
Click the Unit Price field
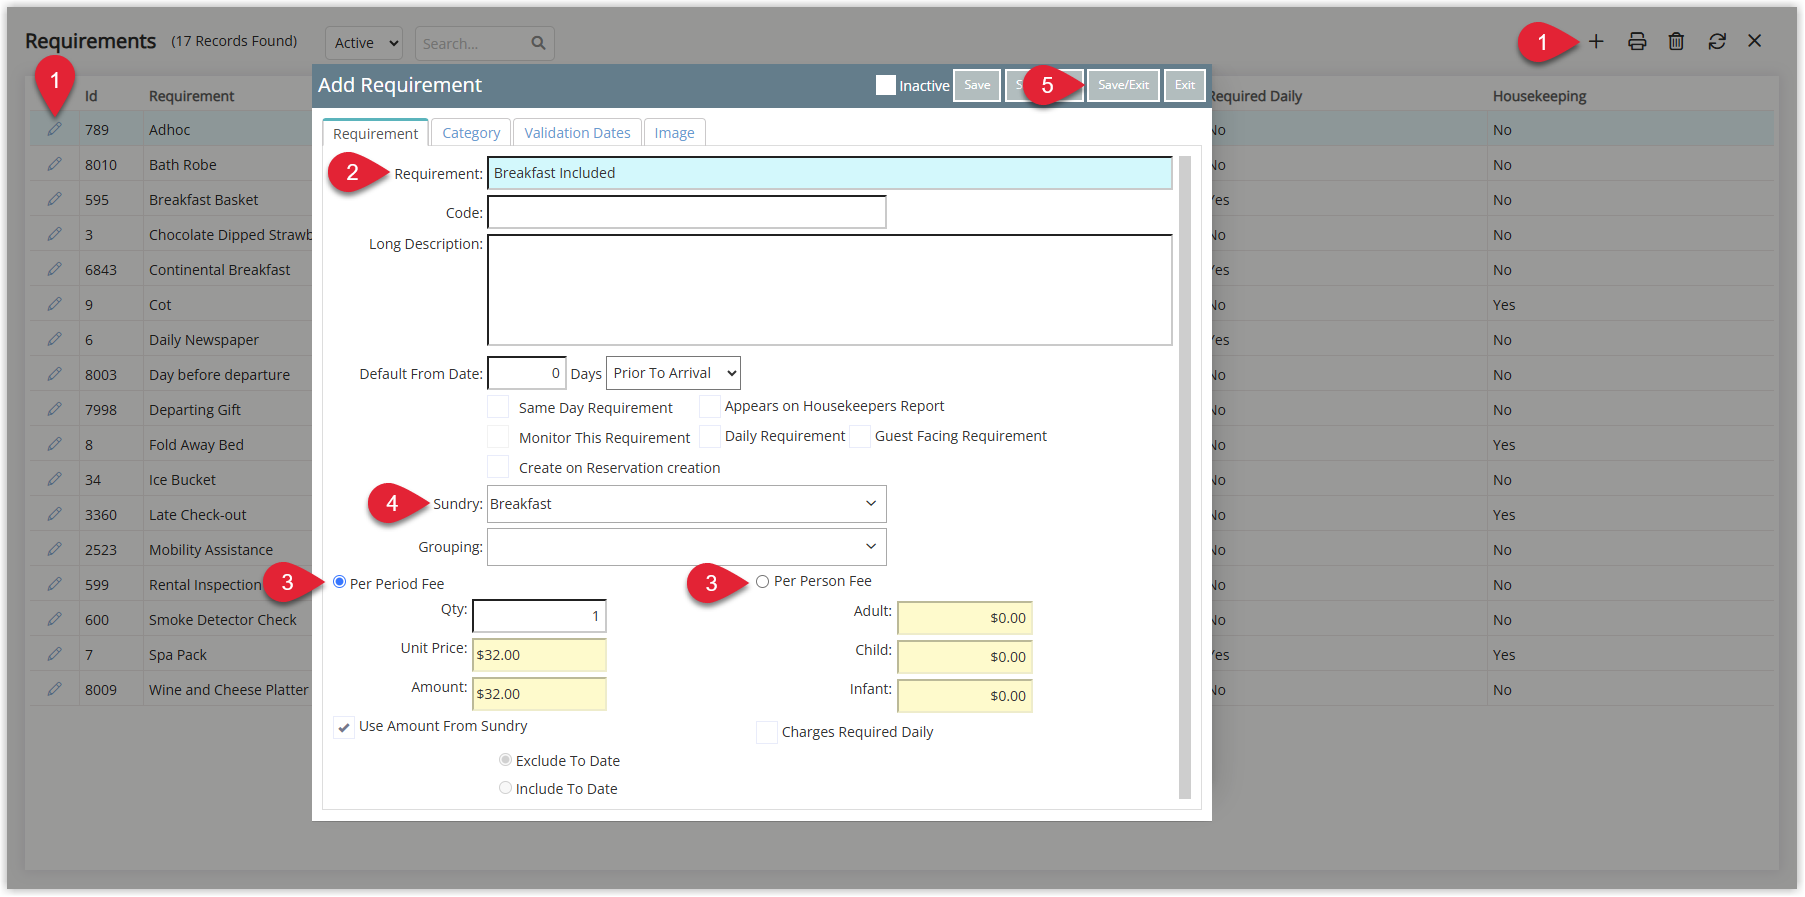pos(539,655)
